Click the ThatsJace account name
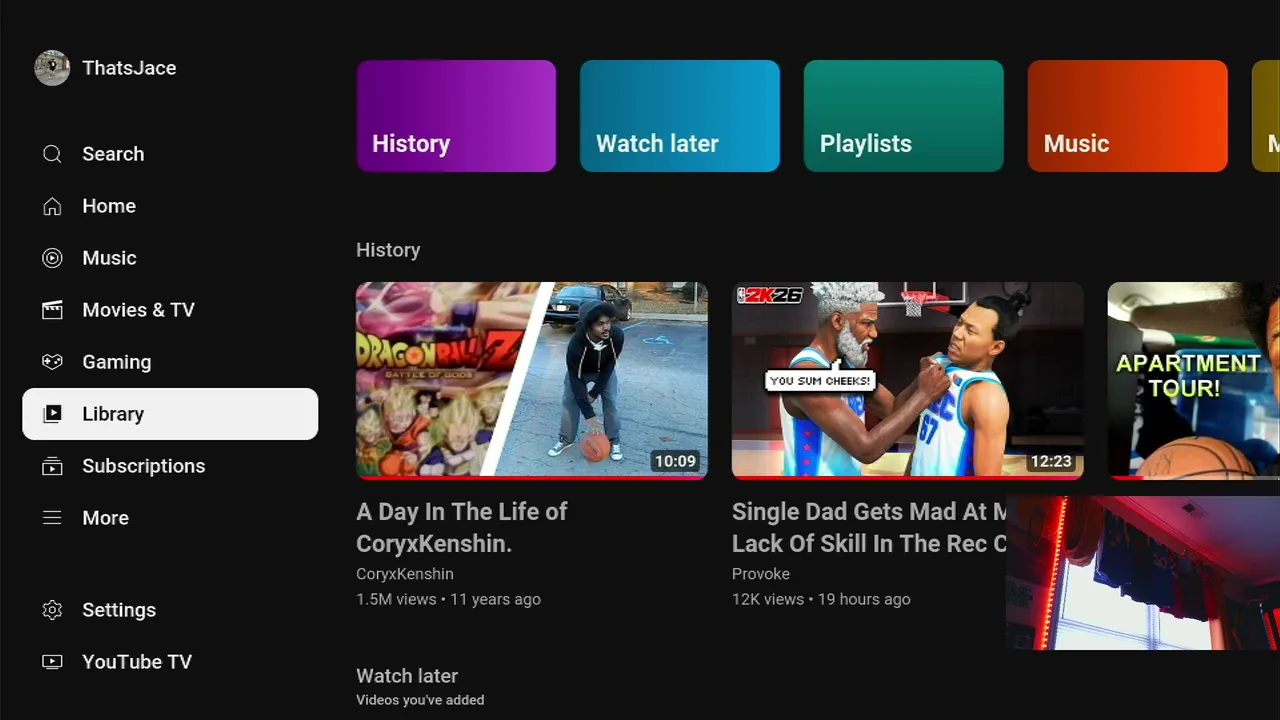Screen dimensions: 1280x720 pos(129,68)
